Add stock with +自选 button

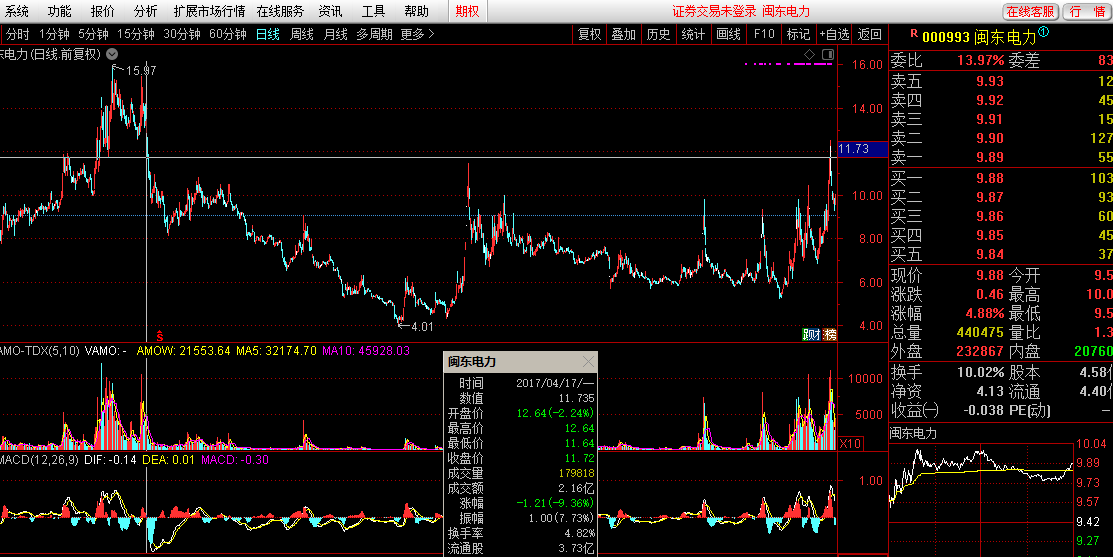834,34
